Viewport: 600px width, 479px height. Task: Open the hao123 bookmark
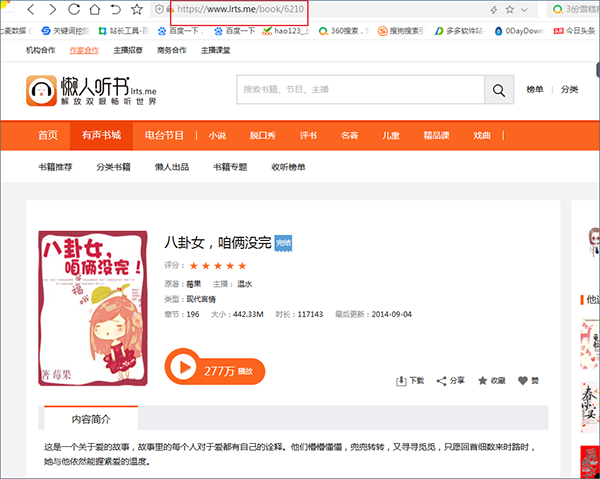pyautogui.click(x=286, y=31)
